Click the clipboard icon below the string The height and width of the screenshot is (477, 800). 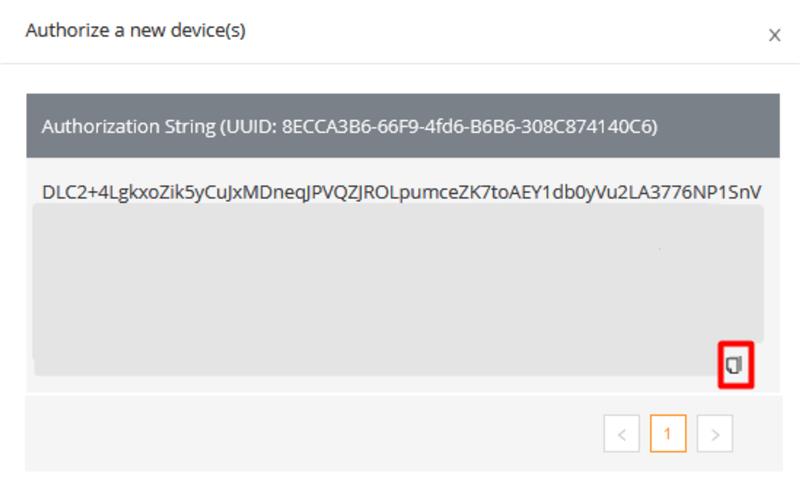735,365
